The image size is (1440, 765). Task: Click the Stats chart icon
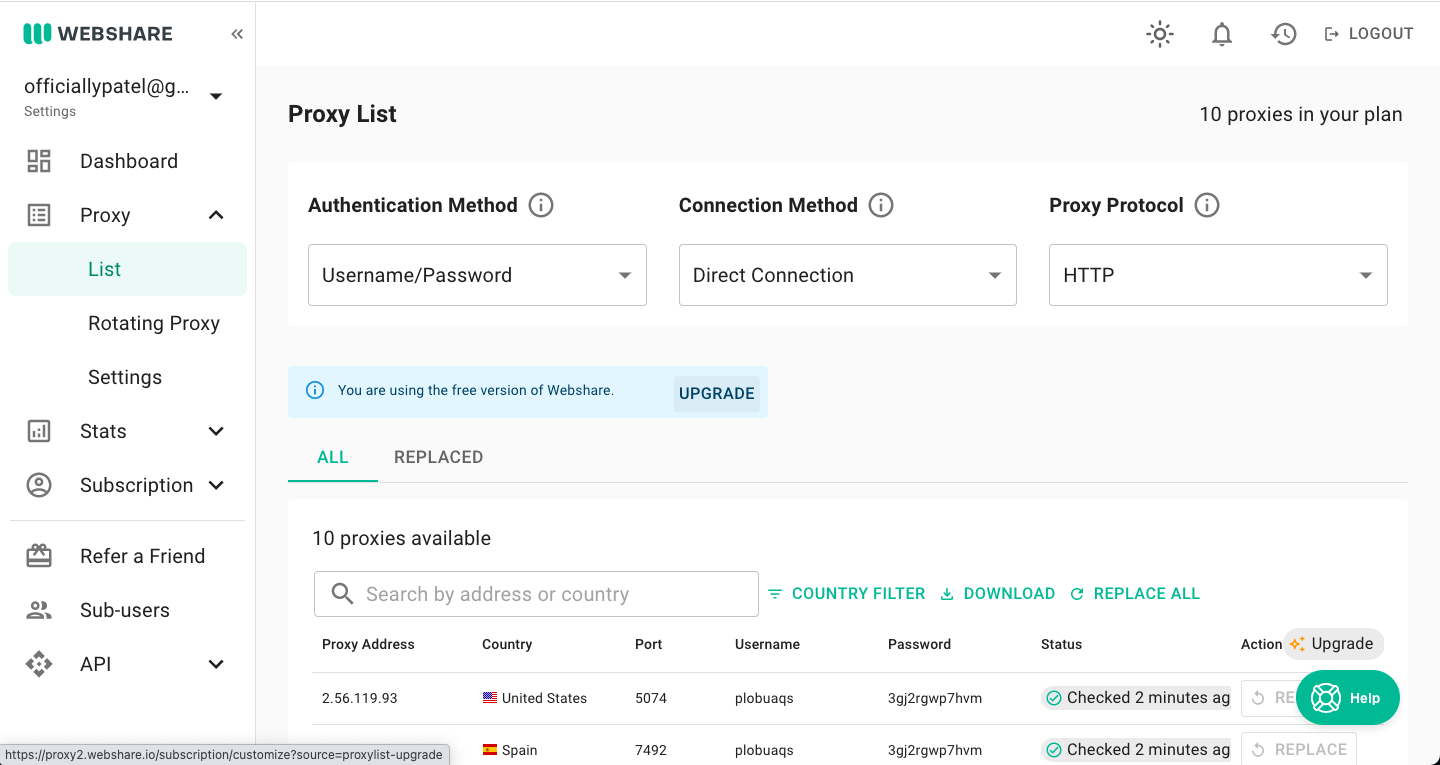coord(39,431)
